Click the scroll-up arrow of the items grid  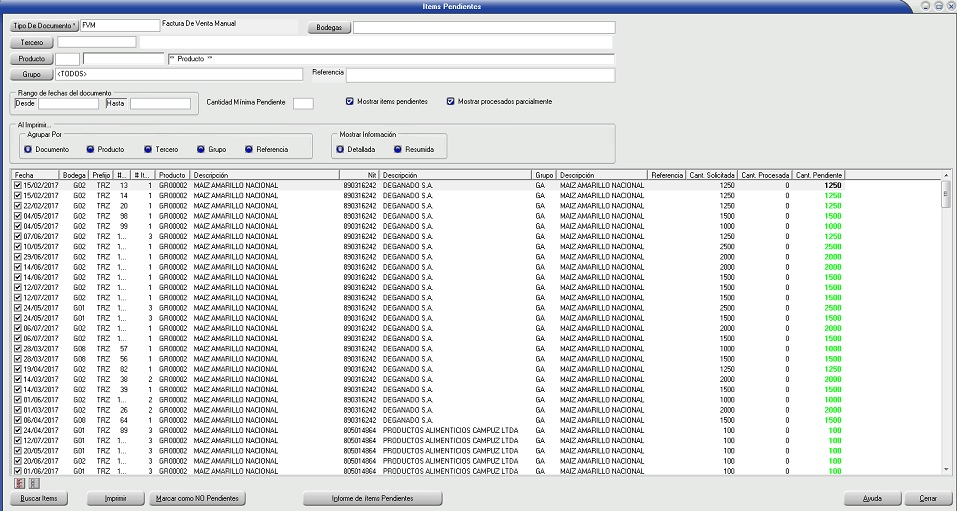coord(946,184)
